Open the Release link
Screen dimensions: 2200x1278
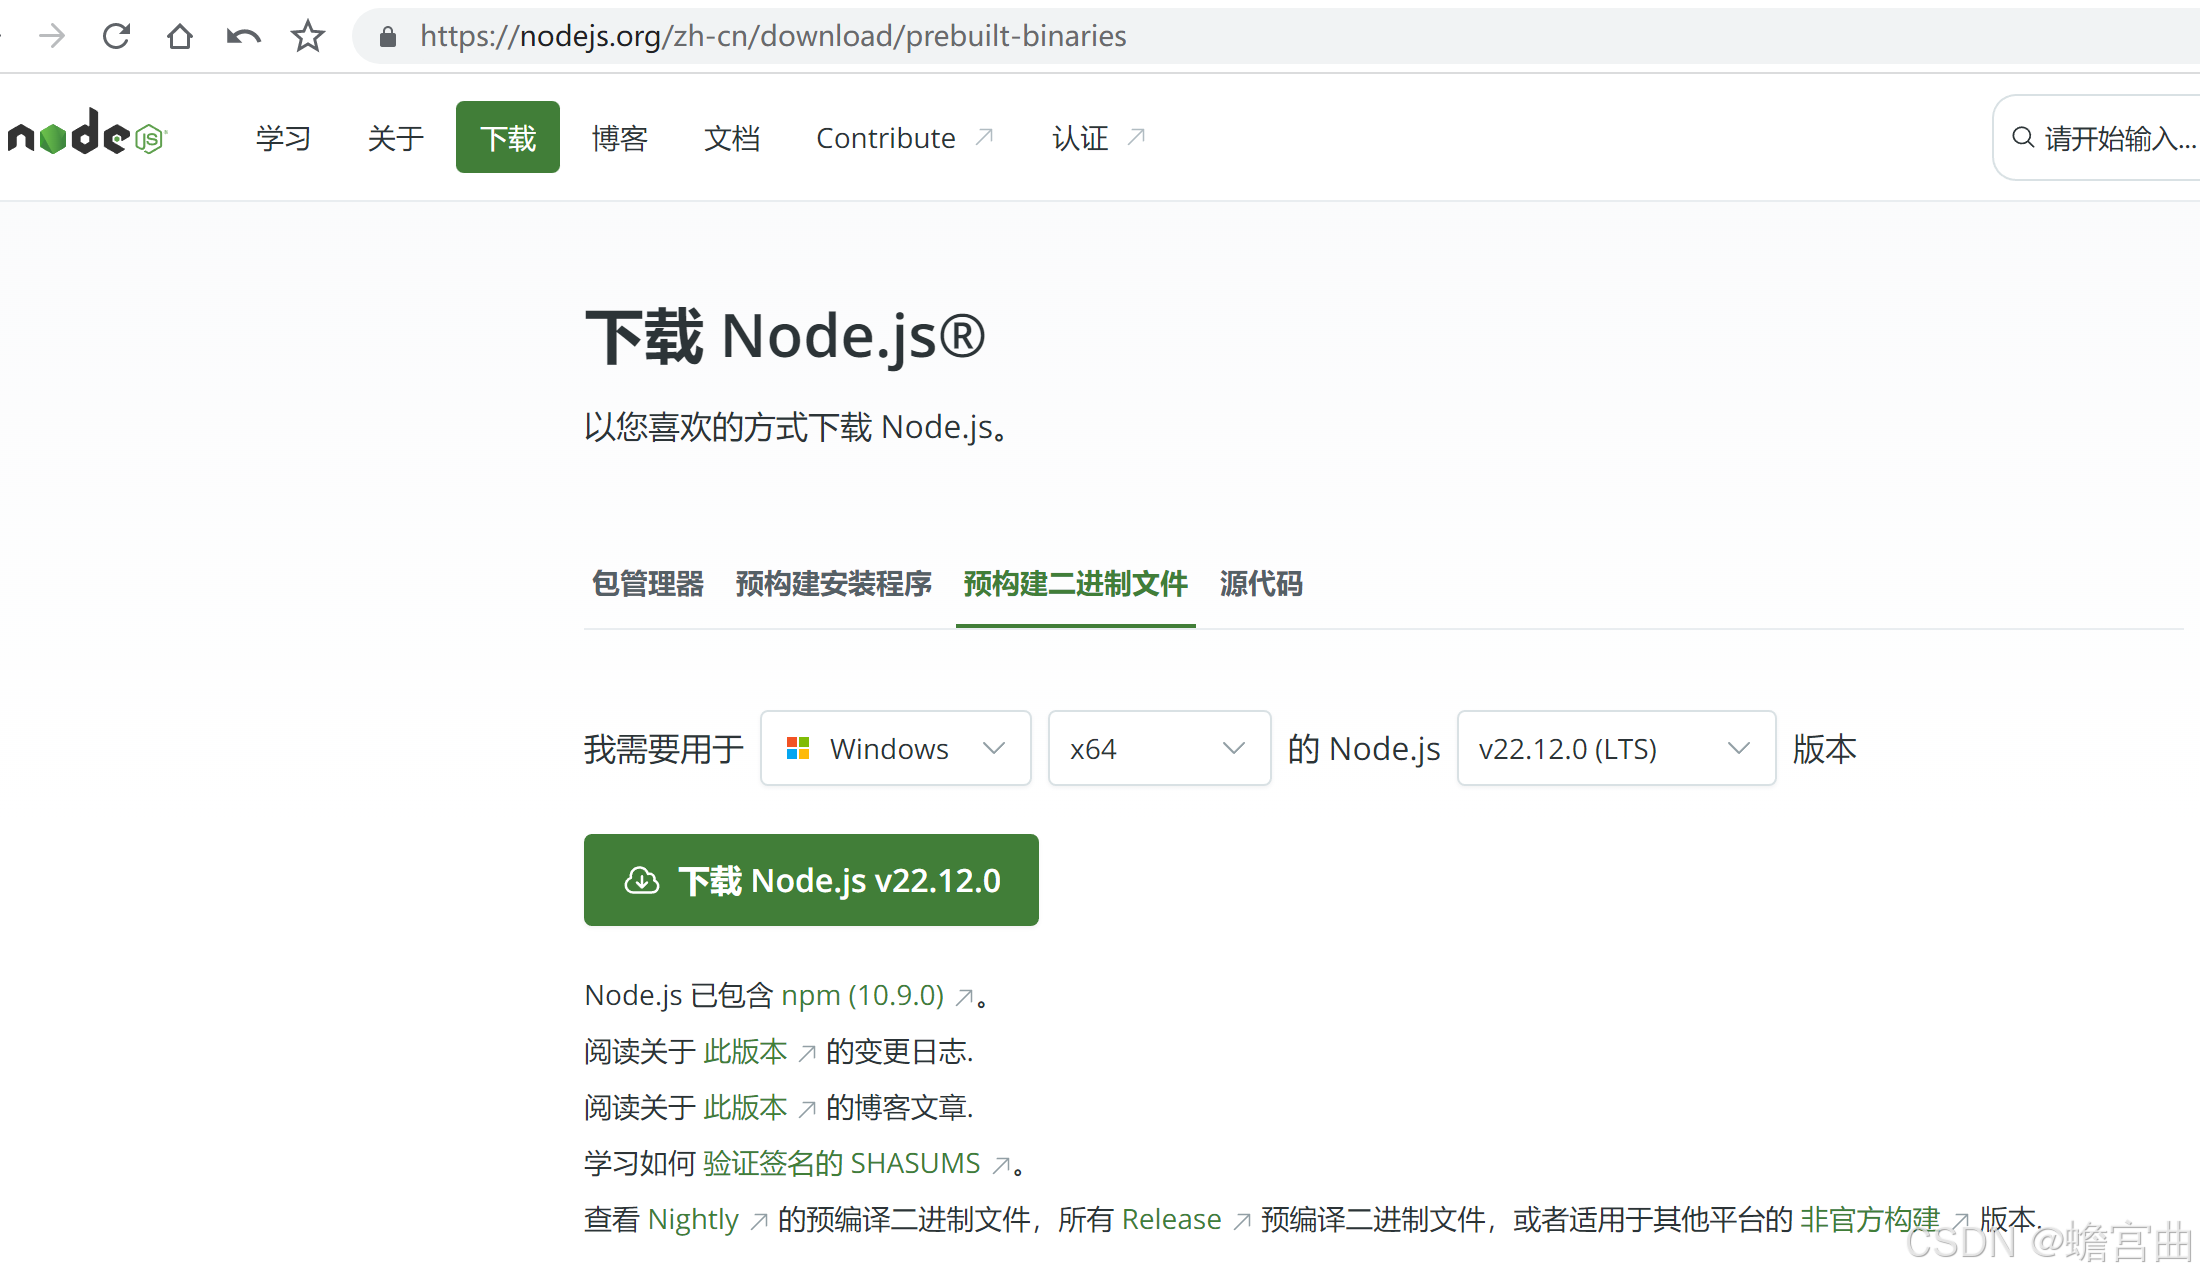coord(1171,1219)
